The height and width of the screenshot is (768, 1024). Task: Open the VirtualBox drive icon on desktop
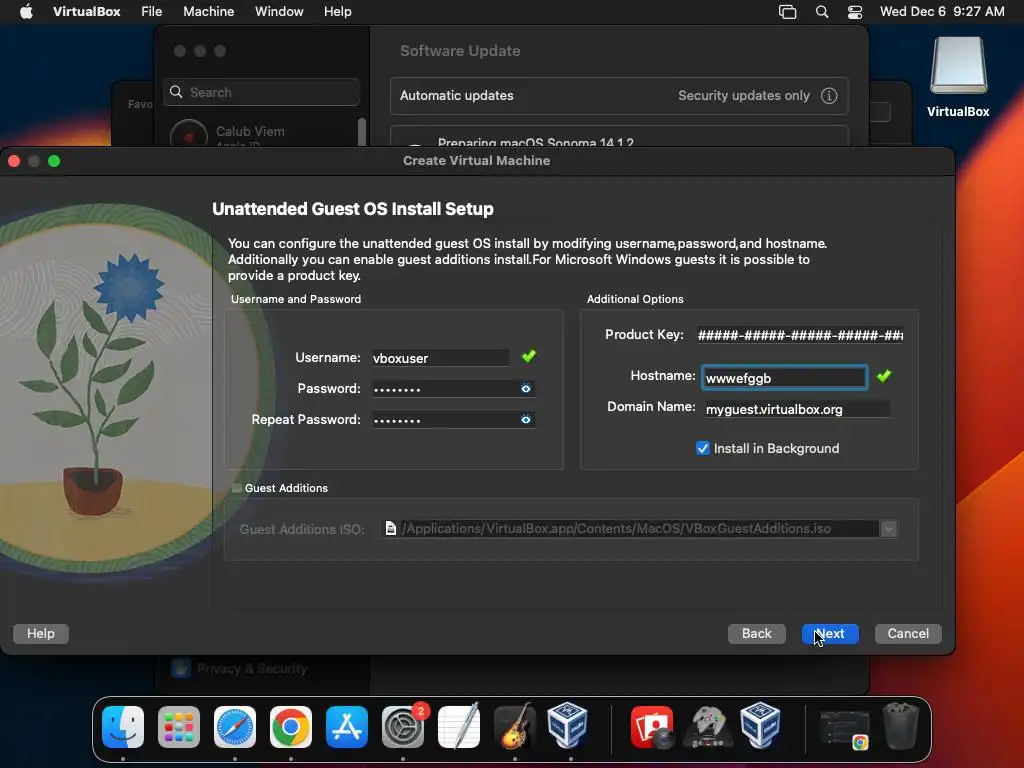(x=958, y=77)
